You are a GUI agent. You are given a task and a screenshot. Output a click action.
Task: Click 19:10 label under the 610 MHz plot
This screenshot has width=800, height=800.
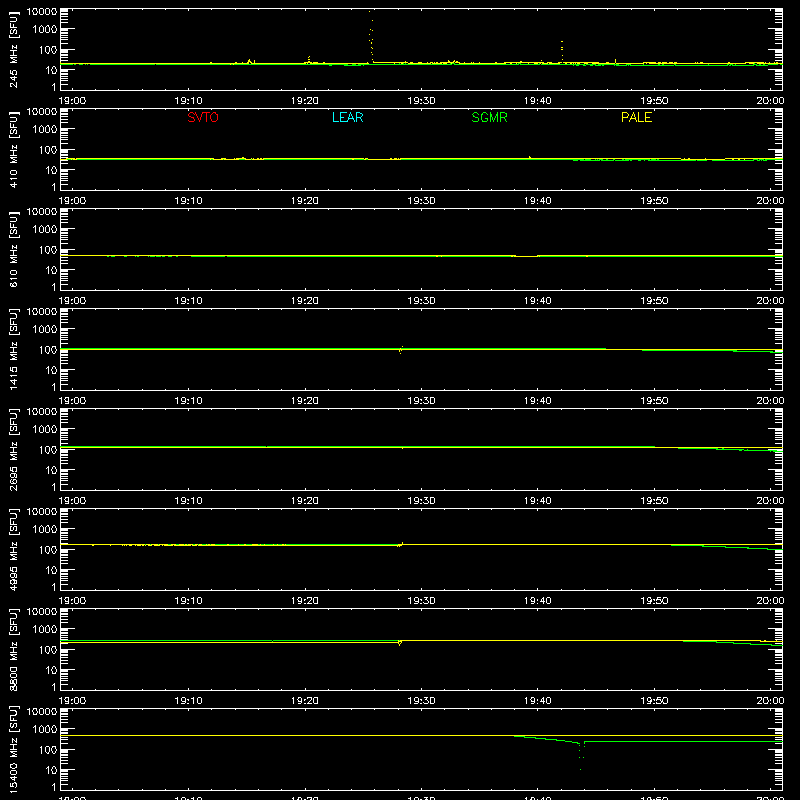[188, 301]
